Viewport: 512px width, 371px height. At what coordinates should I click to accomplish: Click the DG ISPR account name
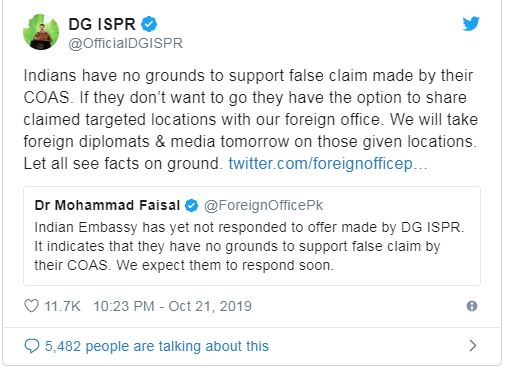(102, 24)
